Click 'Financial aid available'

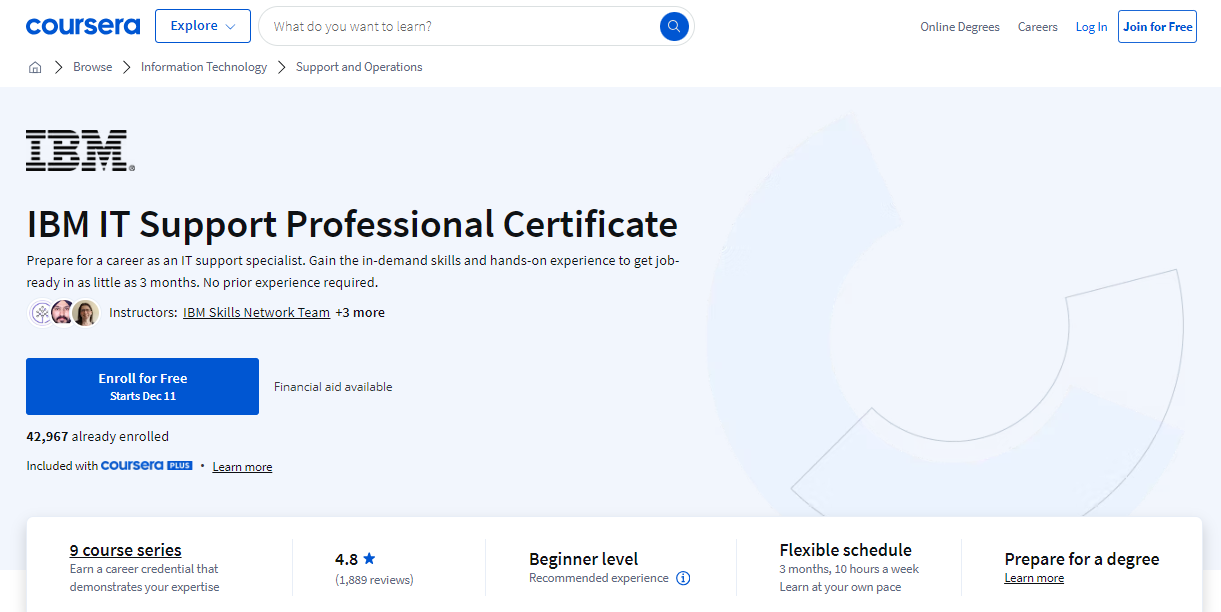click(x=333, y=387)
